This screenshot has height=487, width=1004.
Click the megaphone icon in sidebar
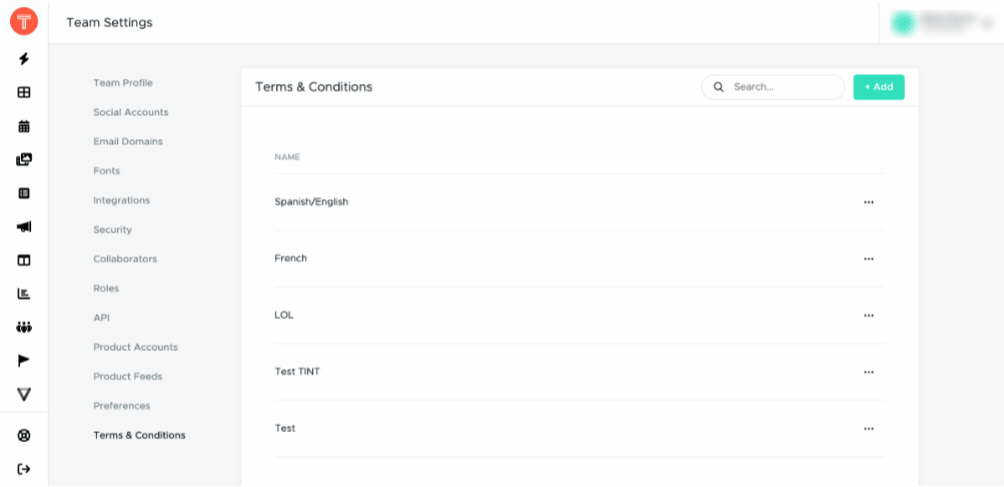(24, 227)
